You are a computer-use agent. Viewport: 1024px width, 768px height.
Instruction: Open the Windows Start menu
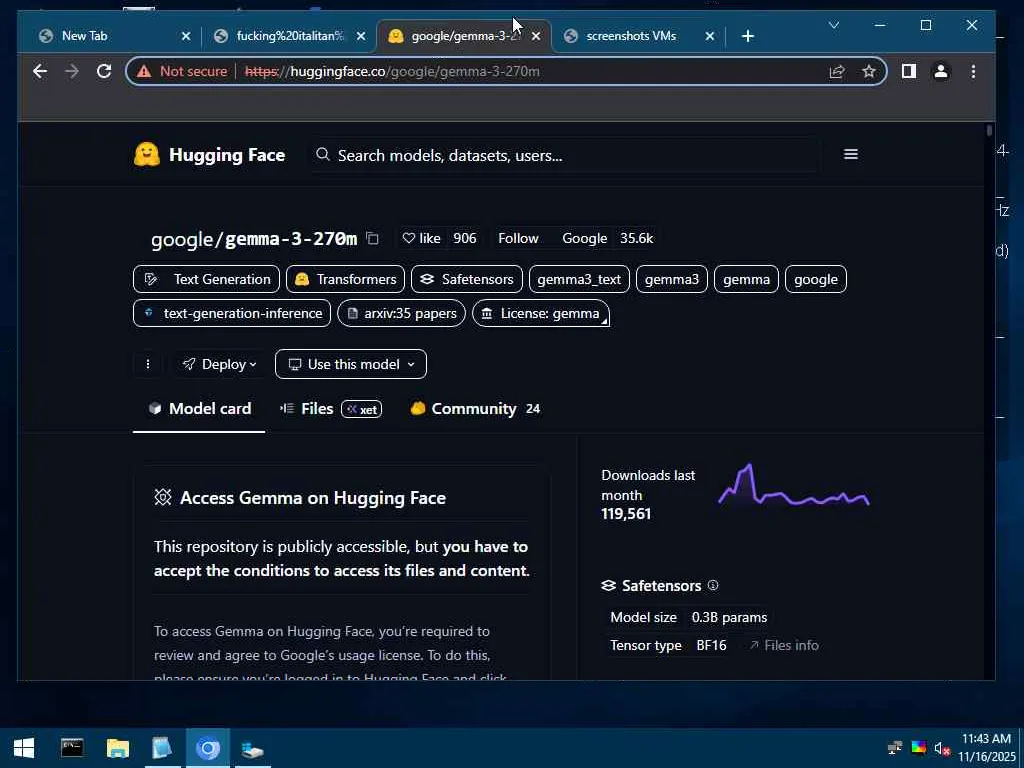coord(24,748)
